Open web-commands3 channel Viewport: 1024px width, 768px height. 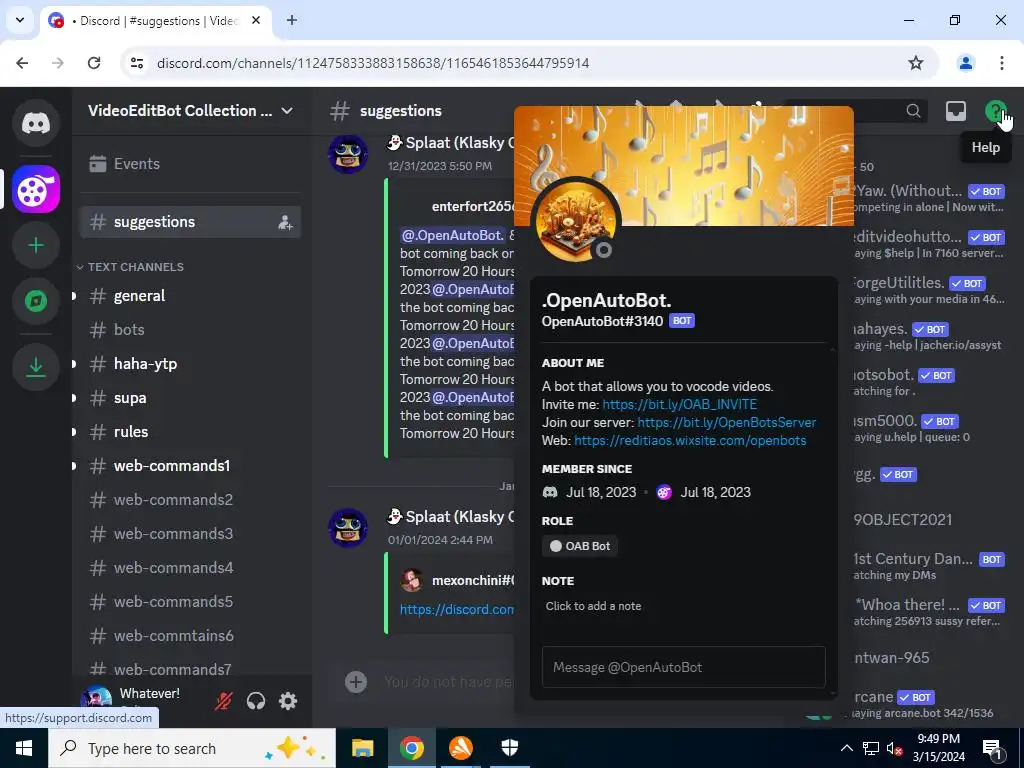pos(190,534)
